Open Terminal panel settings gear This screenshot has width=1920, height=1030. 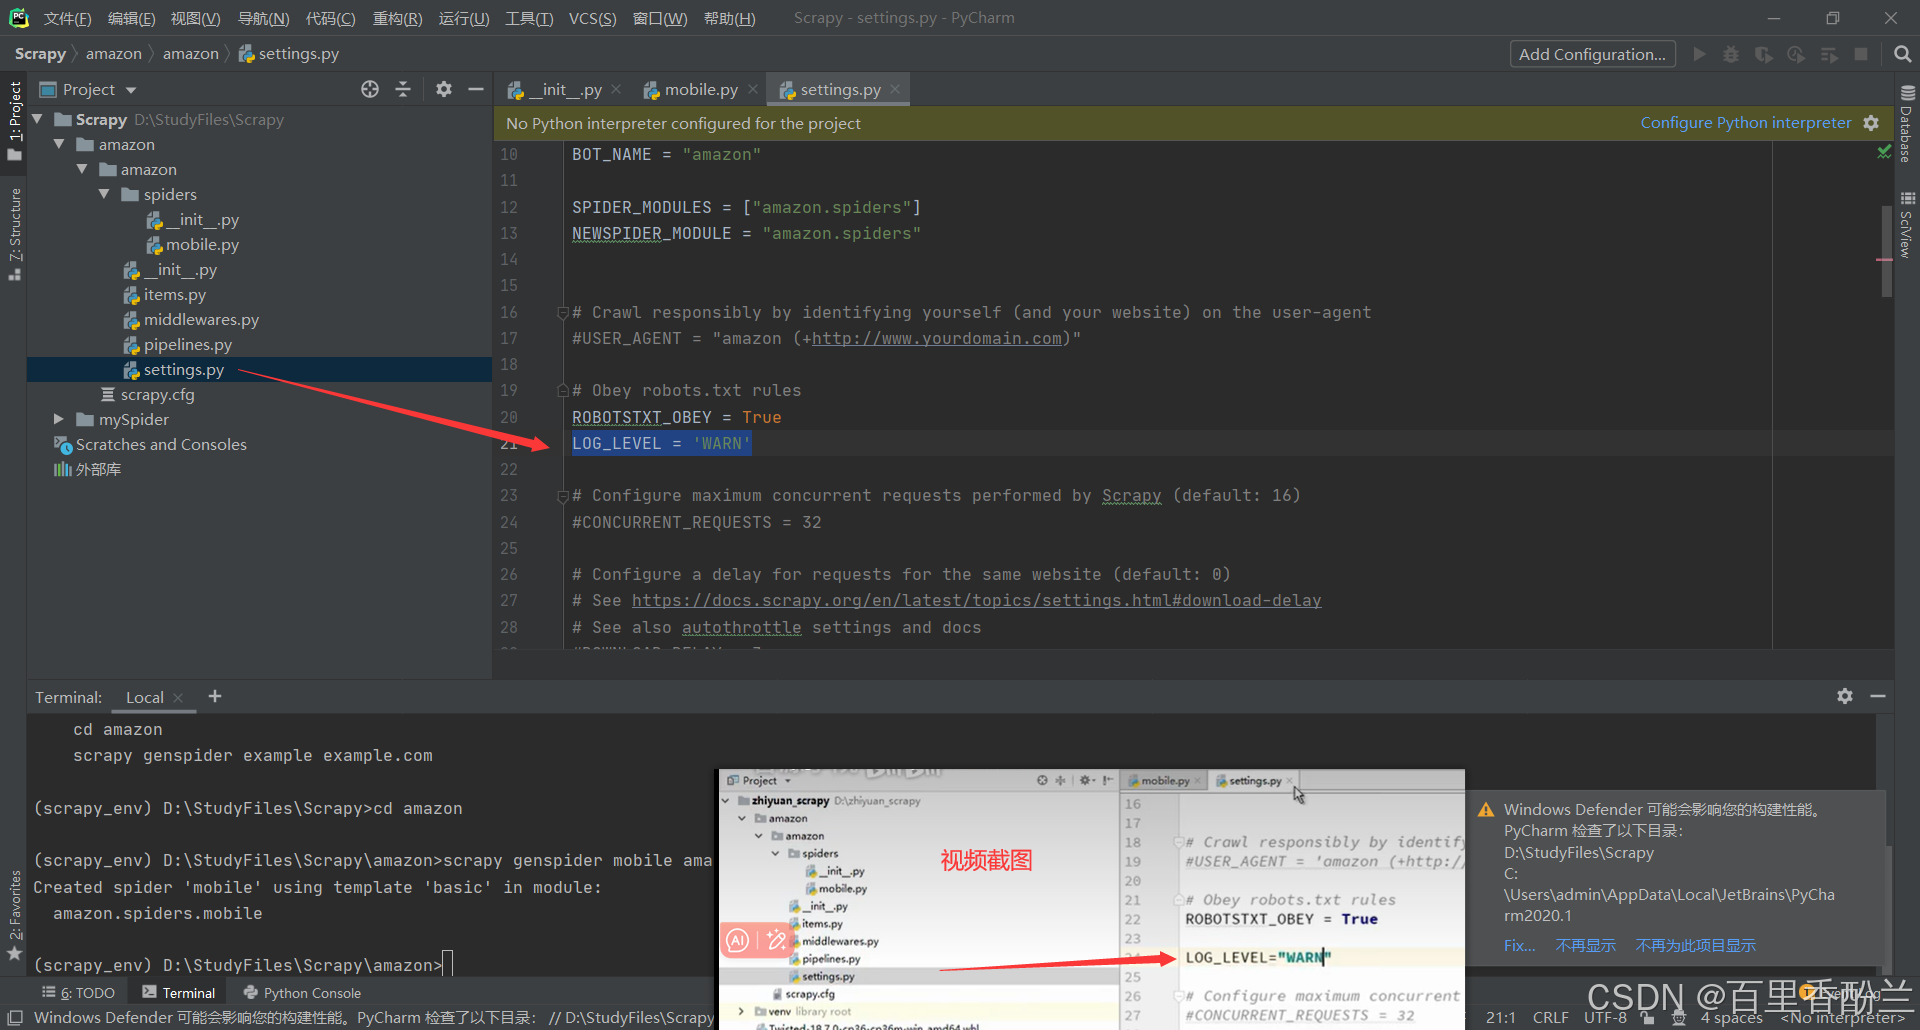pyautogui.click(x=1845, y=696)
